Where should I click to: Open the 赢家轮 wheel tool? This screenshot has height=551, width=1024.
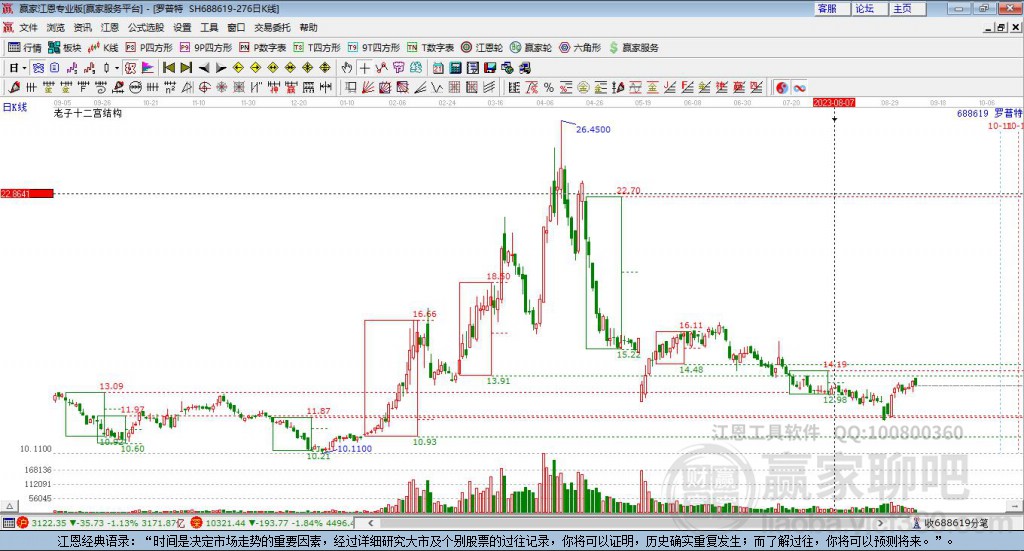coord(531,48)
